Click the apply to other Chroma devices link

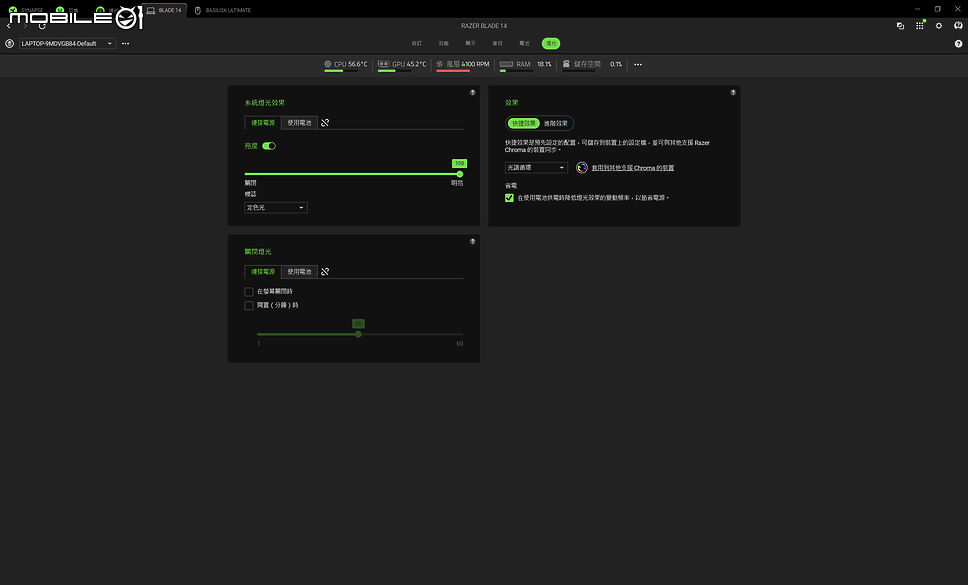633,168
